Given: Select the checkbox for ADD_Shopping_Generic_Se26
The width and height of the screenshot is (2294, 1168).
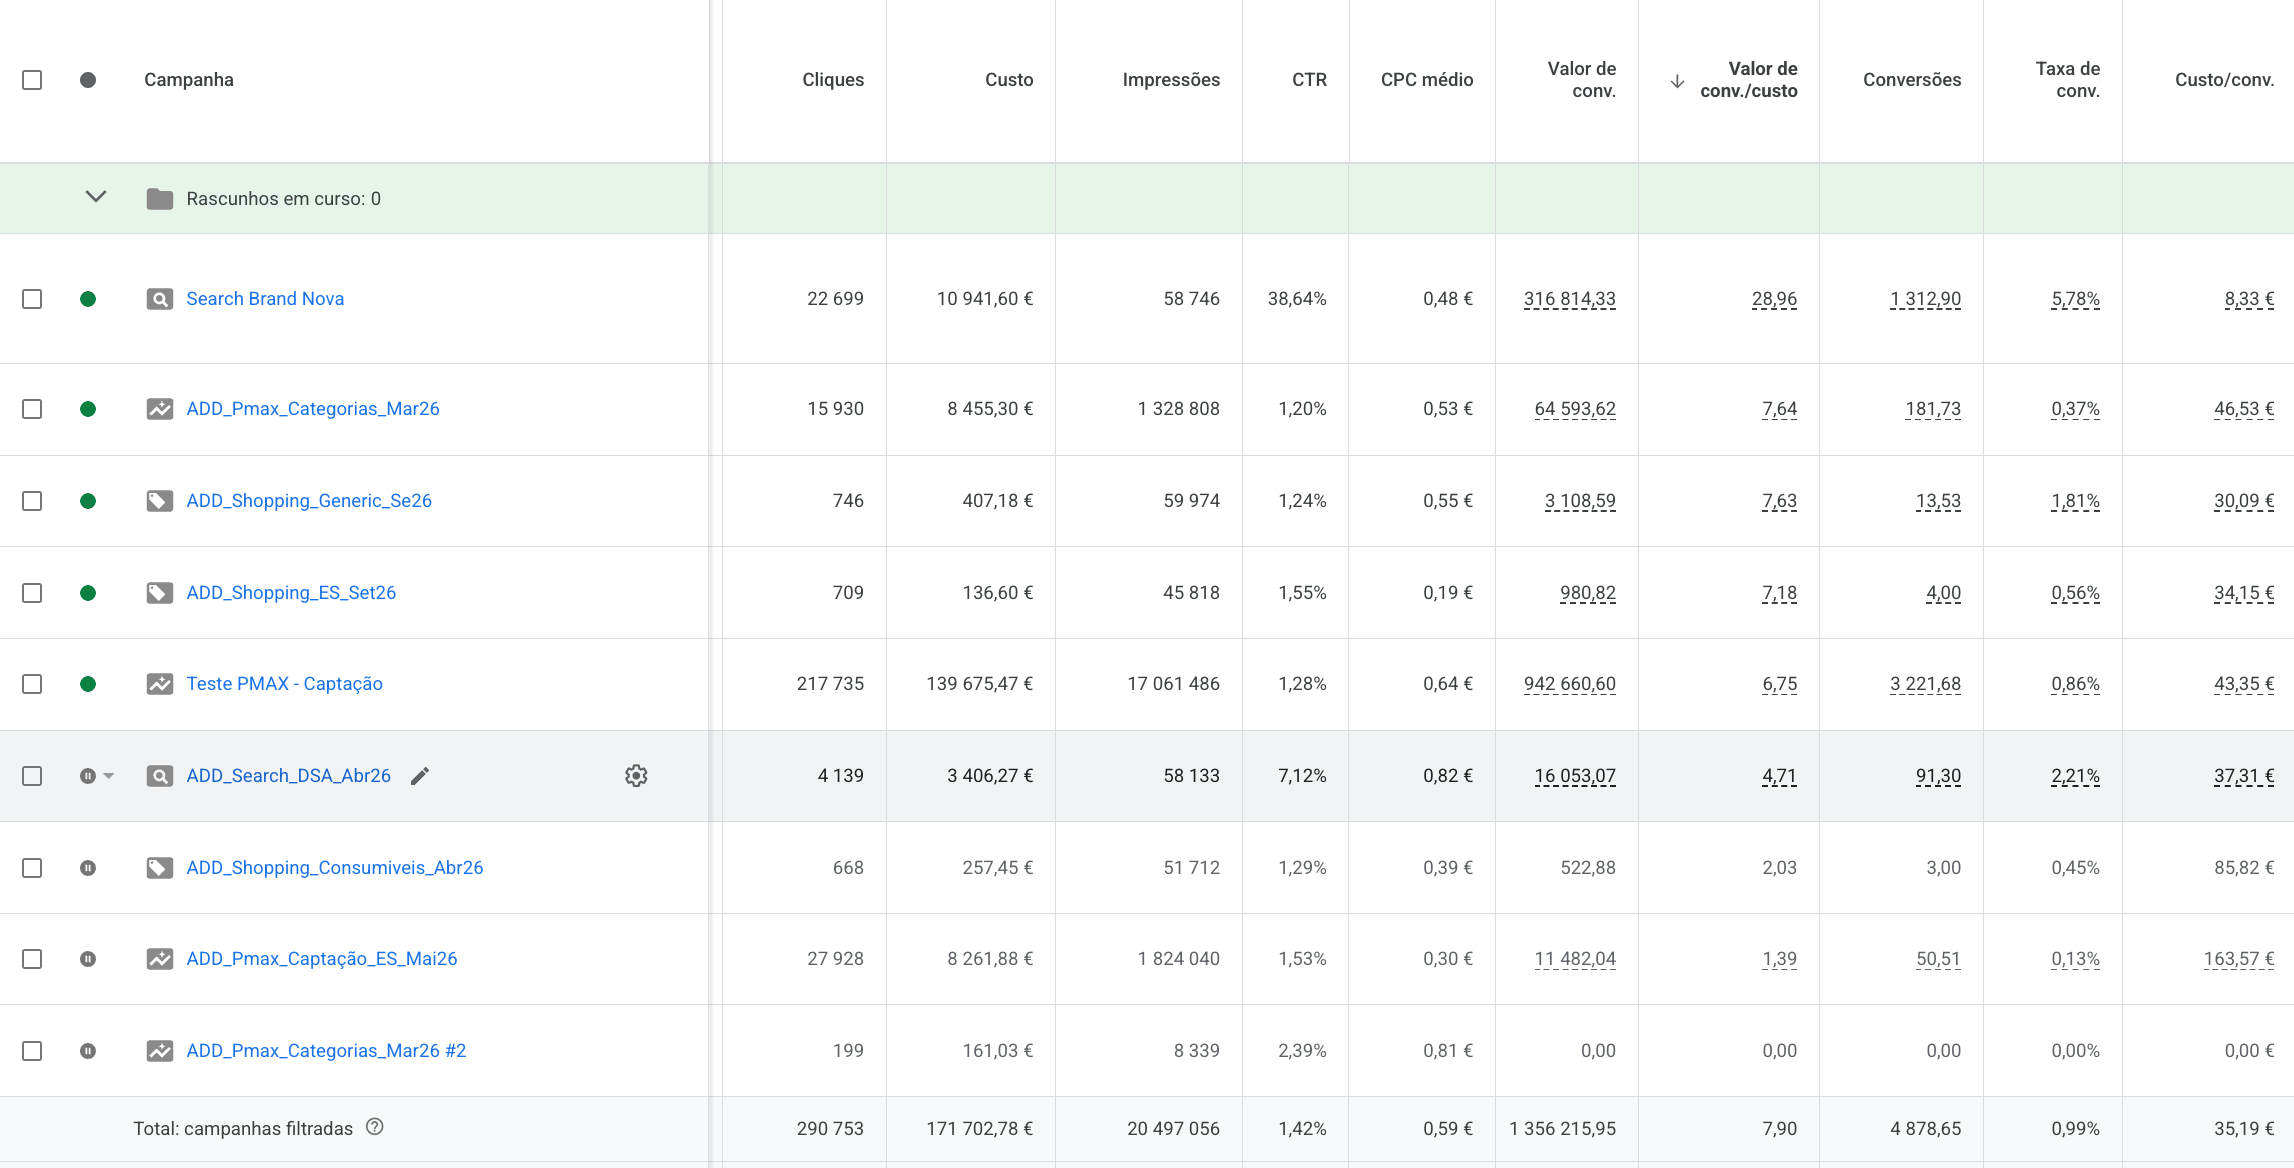Looking at the screenshot, I should coord(32,501).
